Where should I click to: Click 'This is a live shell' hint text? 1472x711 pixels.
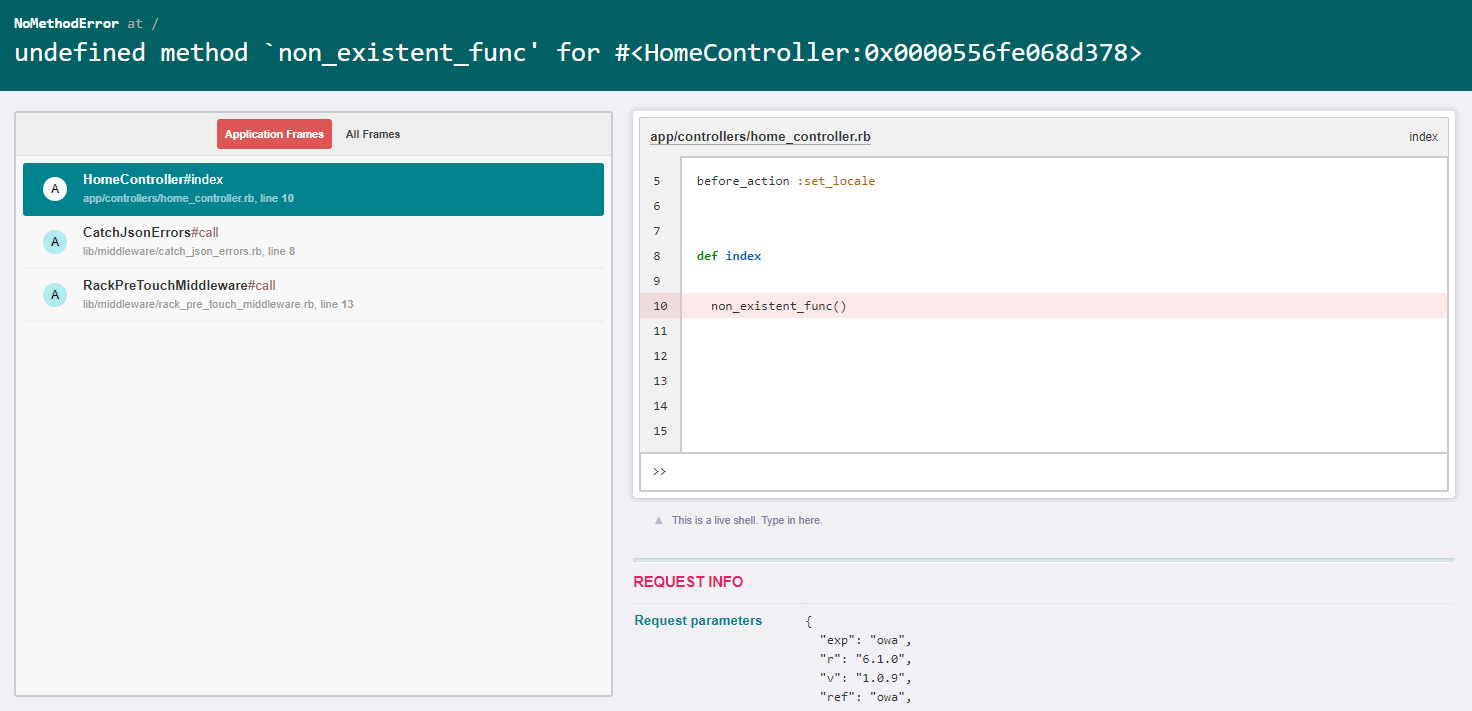[747, 521]
